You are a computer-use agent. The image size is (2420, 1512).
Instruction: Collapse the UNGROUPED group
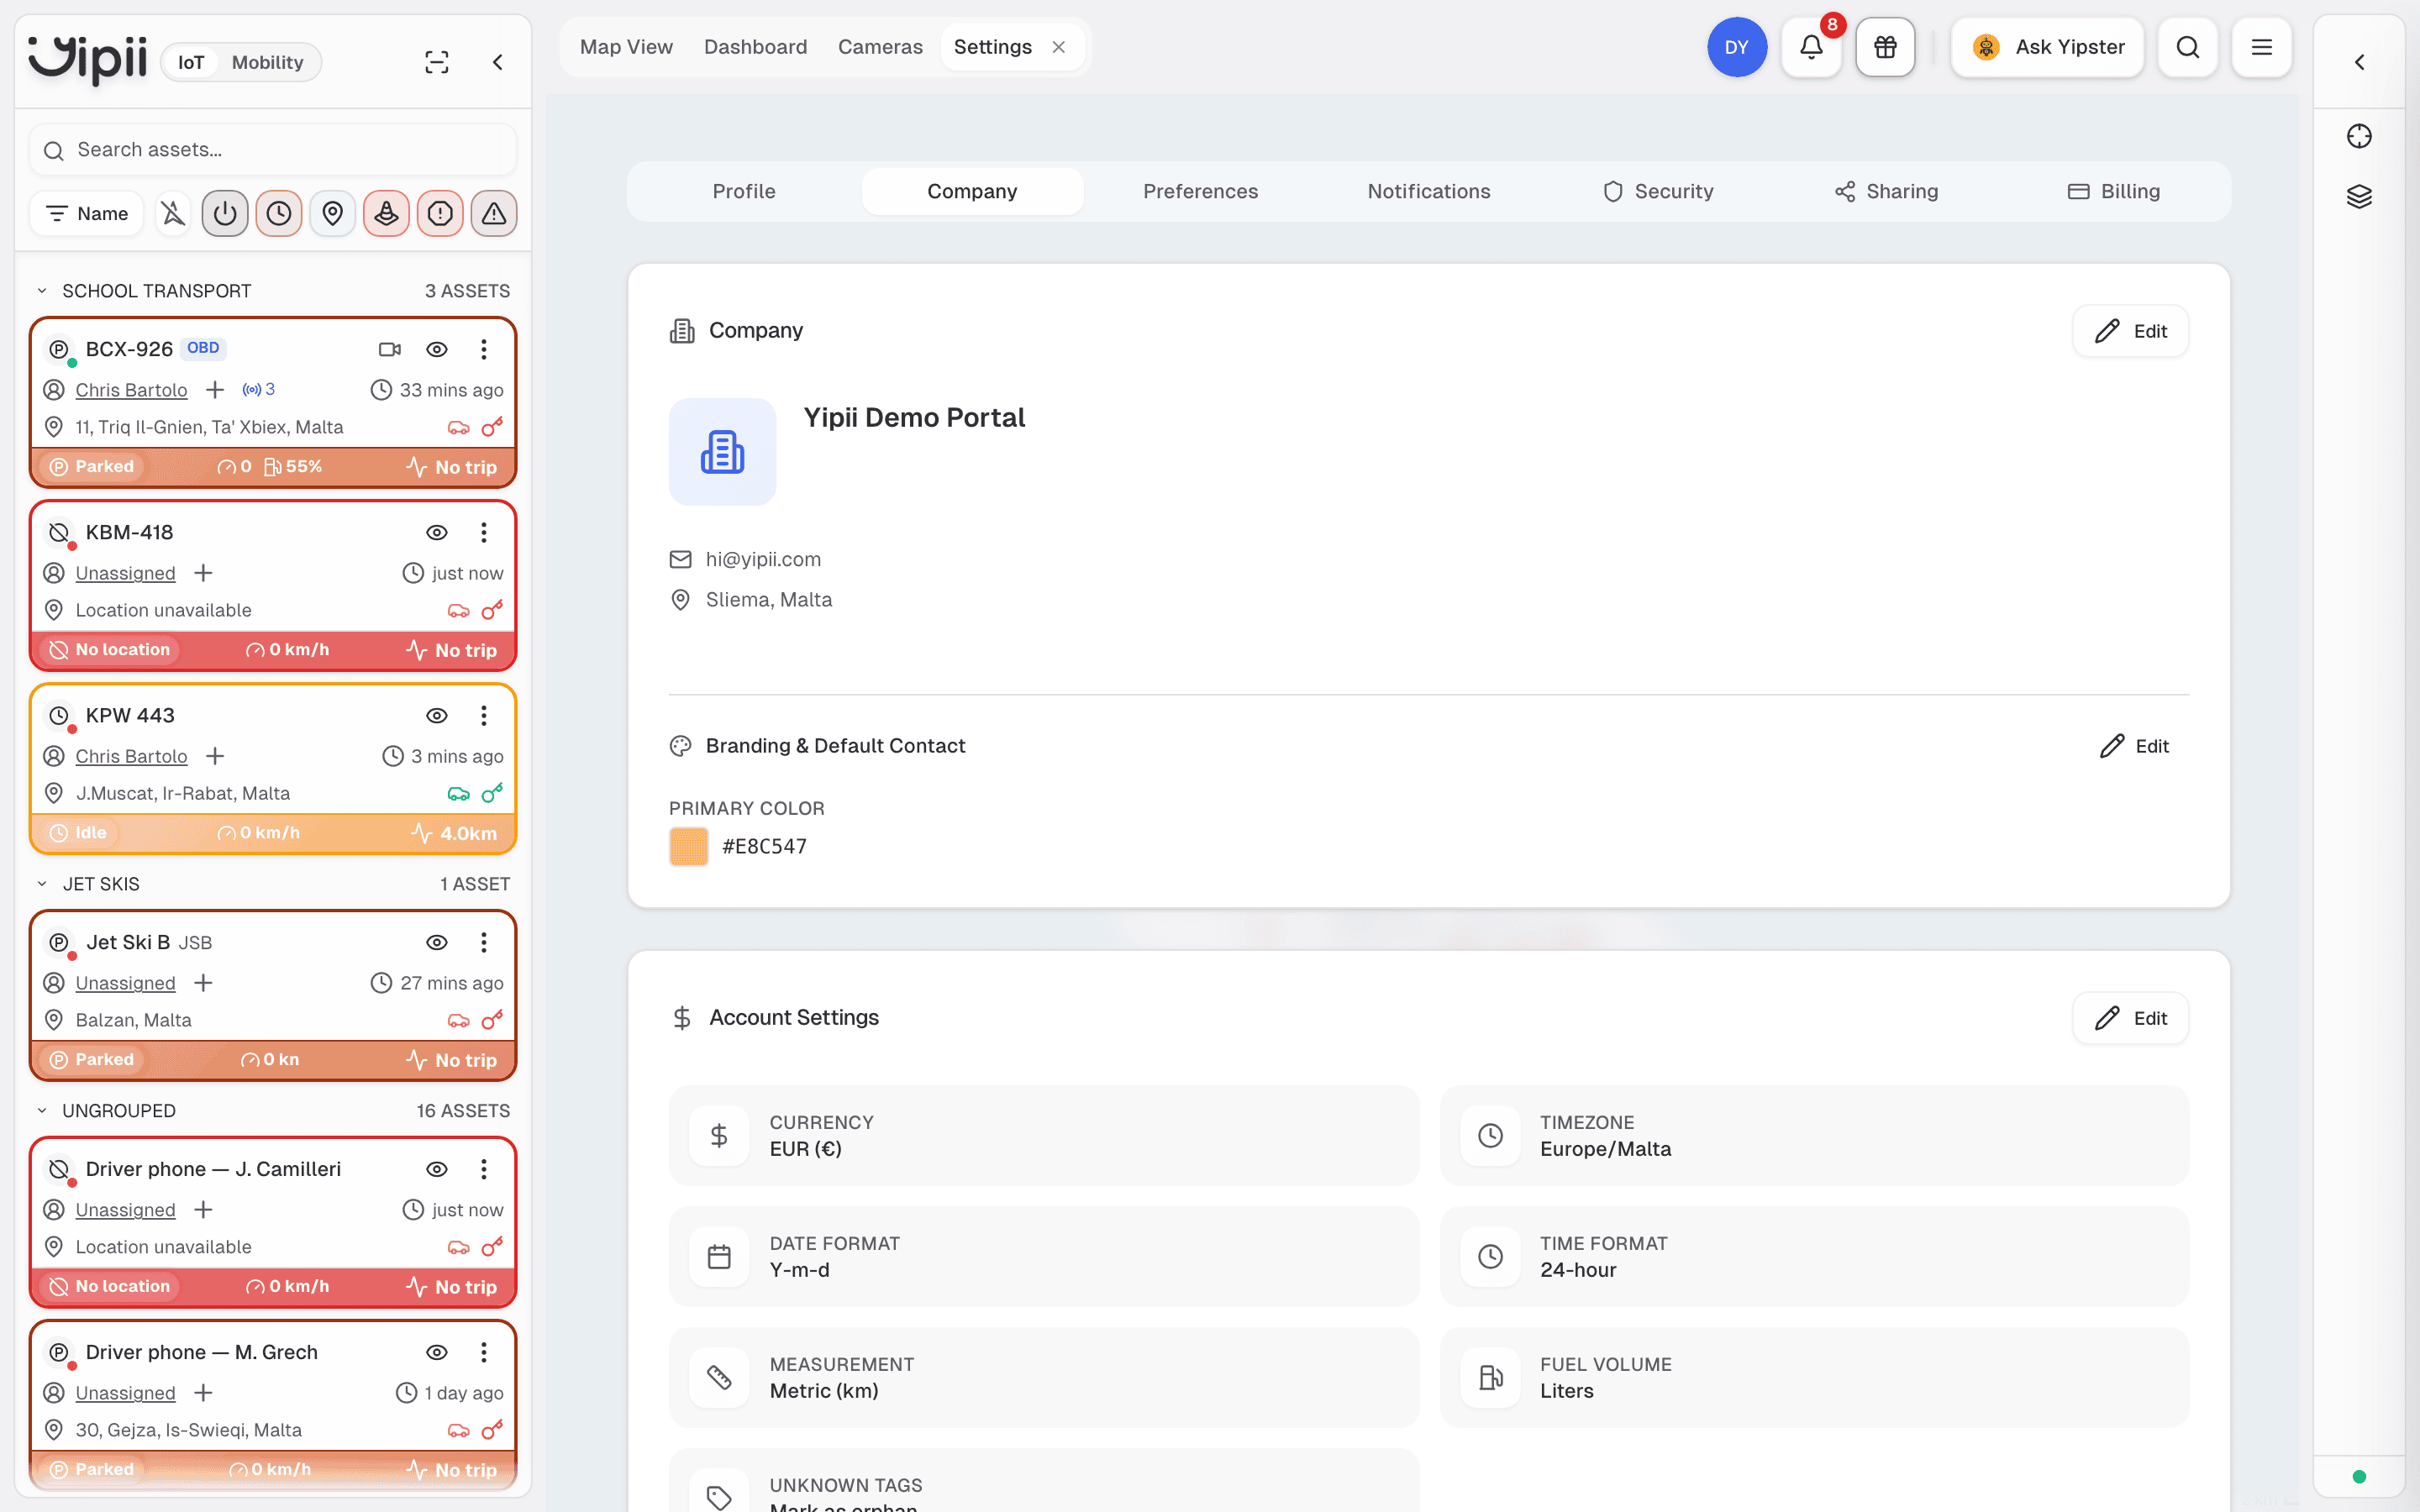click(x=42, y=1111)
